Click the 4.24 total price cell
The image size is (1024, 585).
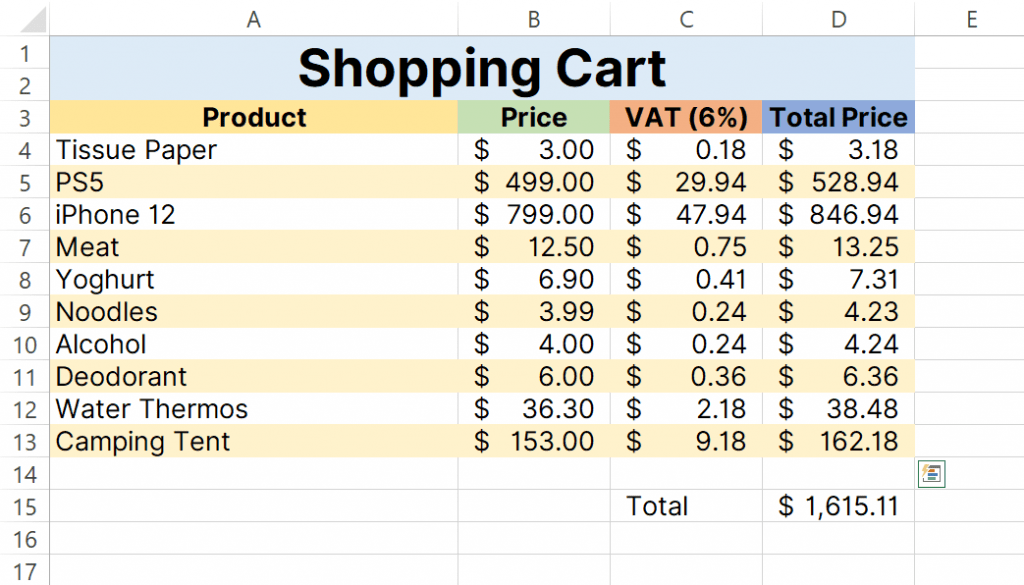pyautogui.click(x=839, y=344)
